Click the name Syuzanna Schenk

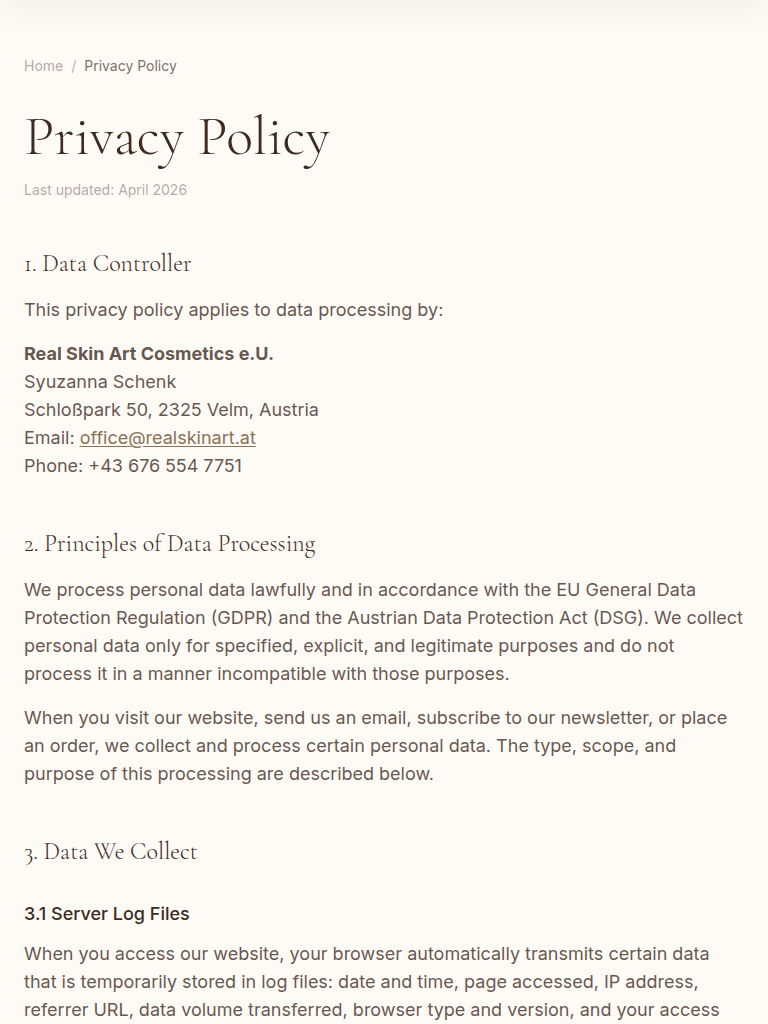[100, 382]
